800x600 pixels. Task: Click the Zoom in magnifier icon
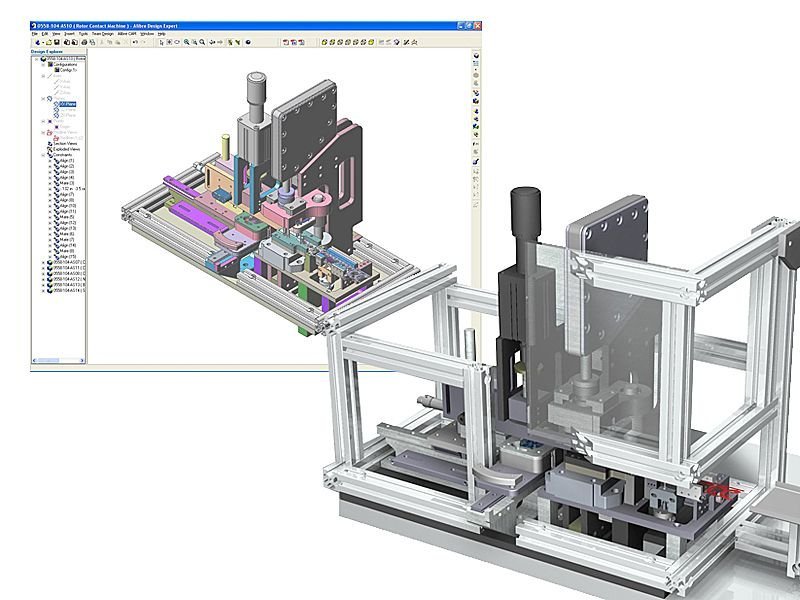tap(186, 42)
